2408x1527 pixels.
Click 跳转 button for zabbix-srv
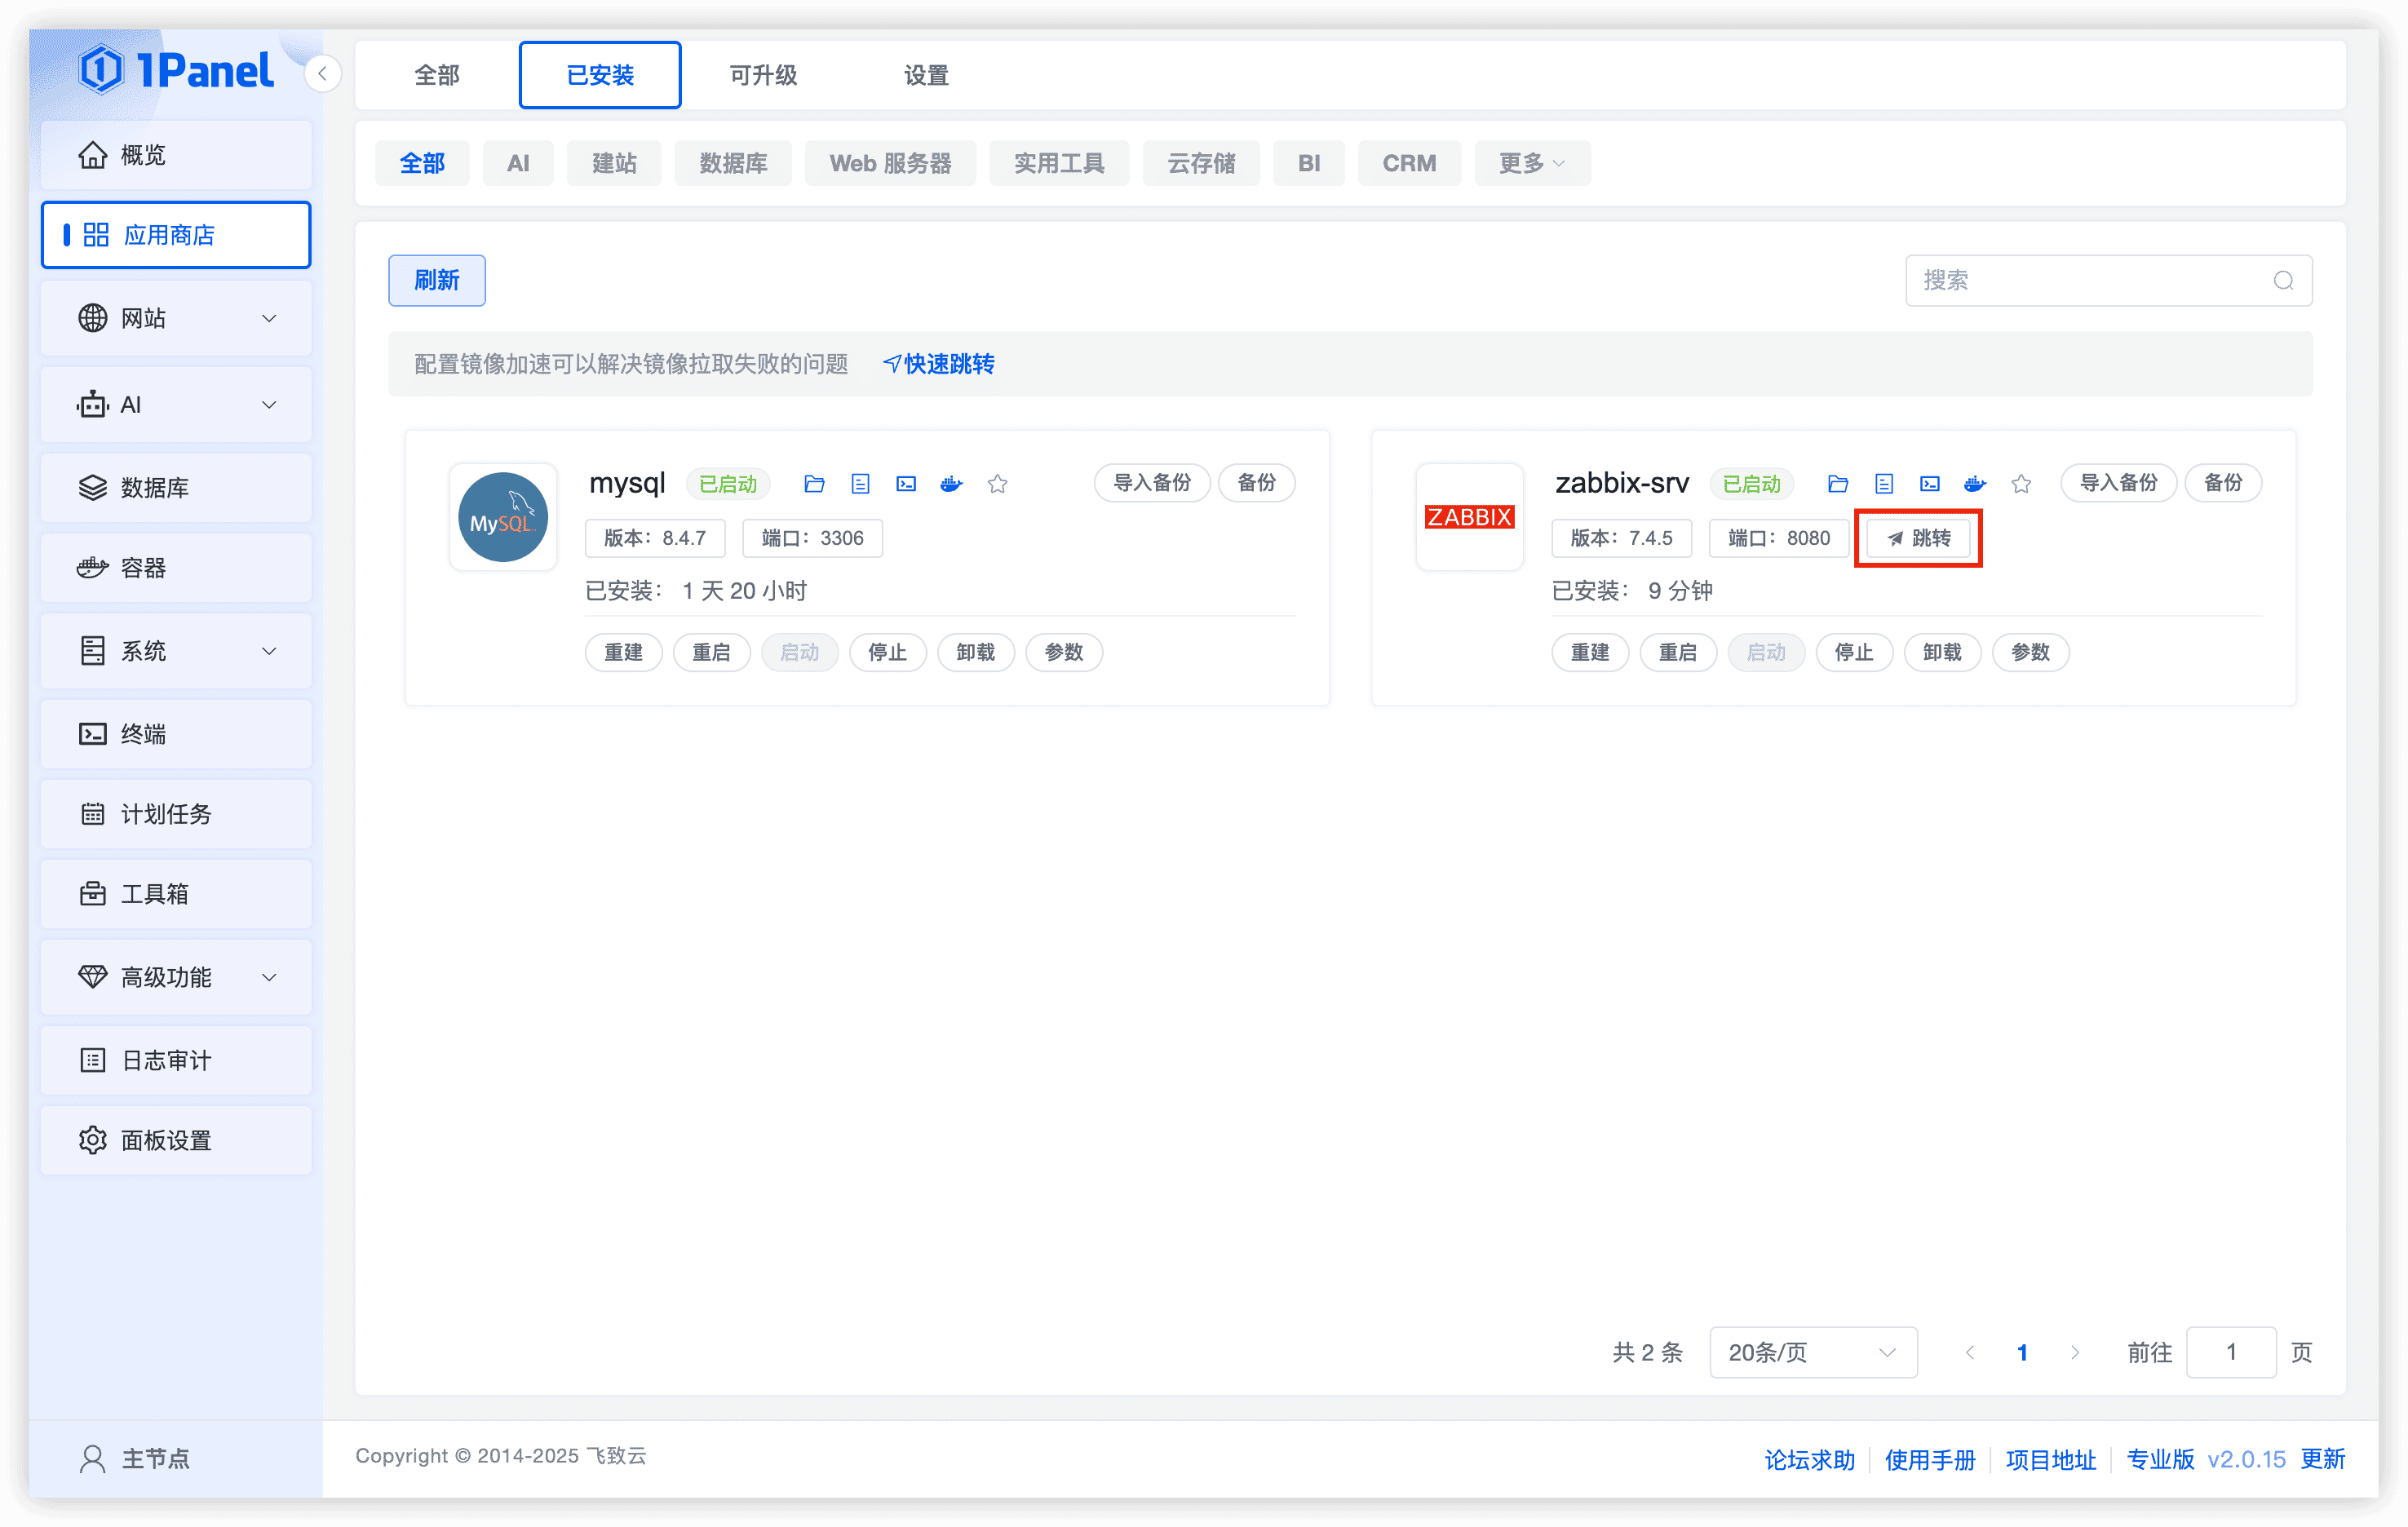(x=1918, y=538)
